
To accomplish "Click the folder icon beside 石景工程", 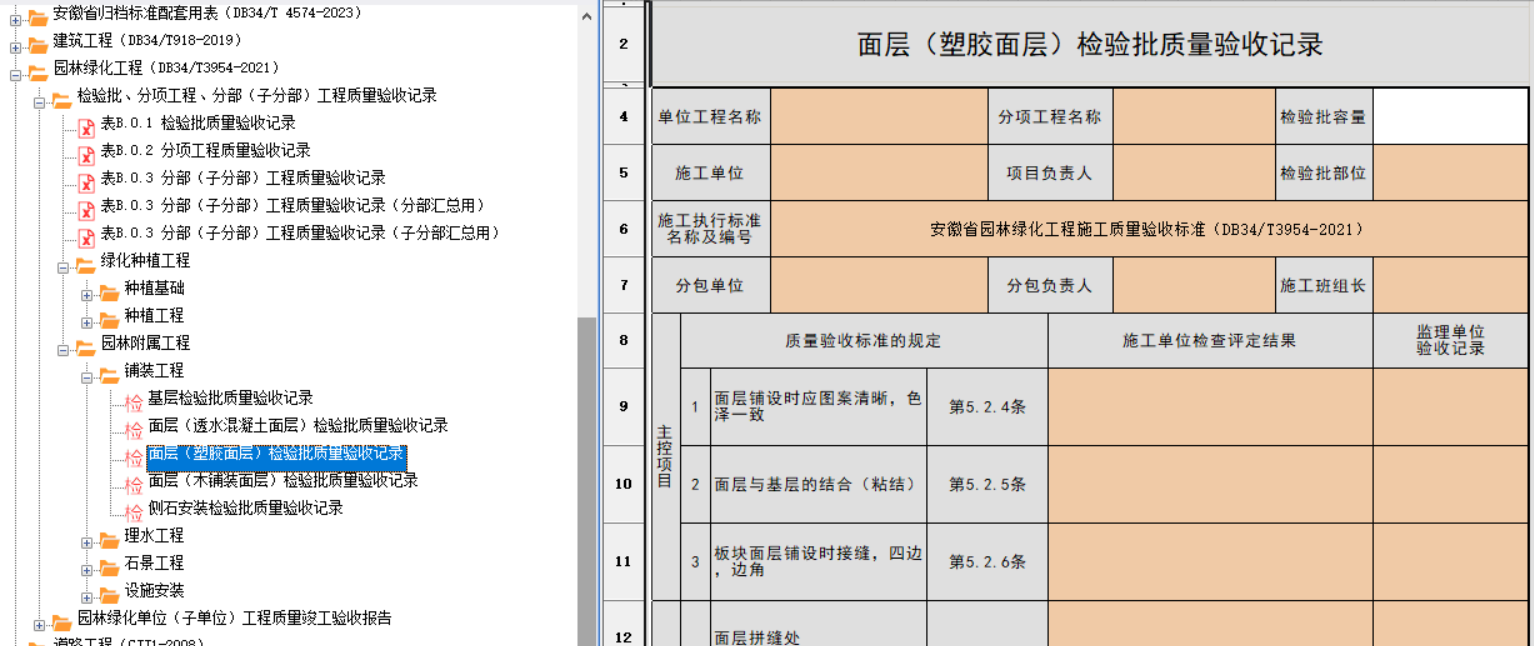I will (110, 566).
